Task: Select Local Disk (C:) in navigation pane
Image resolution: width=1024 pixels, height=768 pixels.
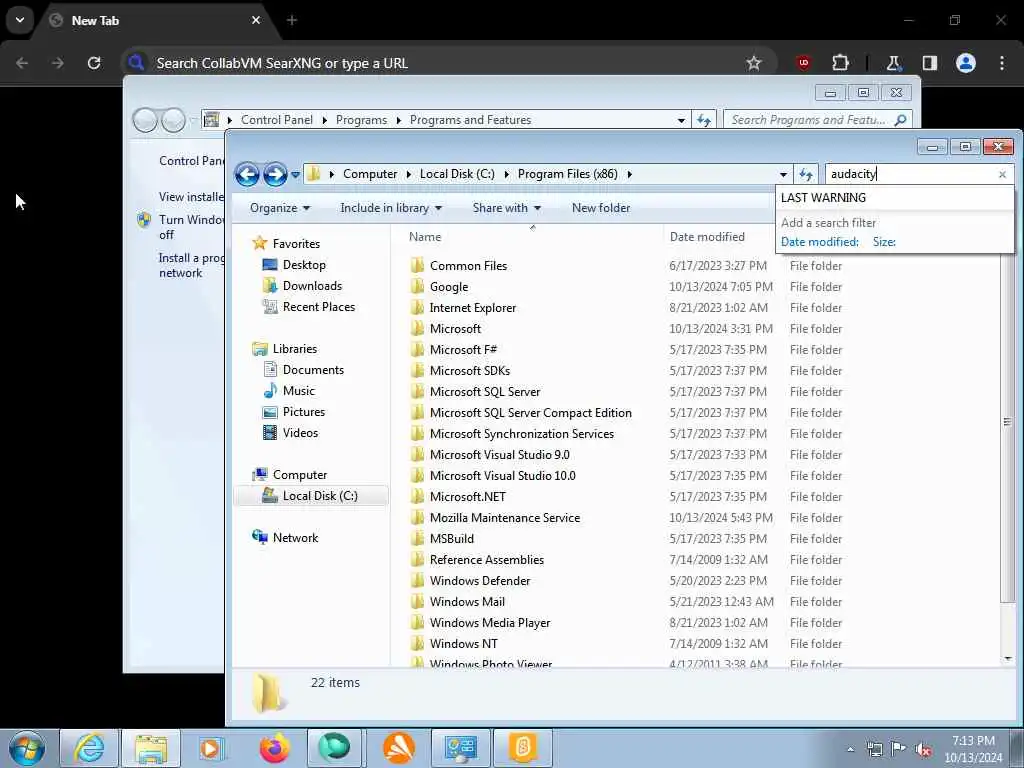Action: (311, 496)
